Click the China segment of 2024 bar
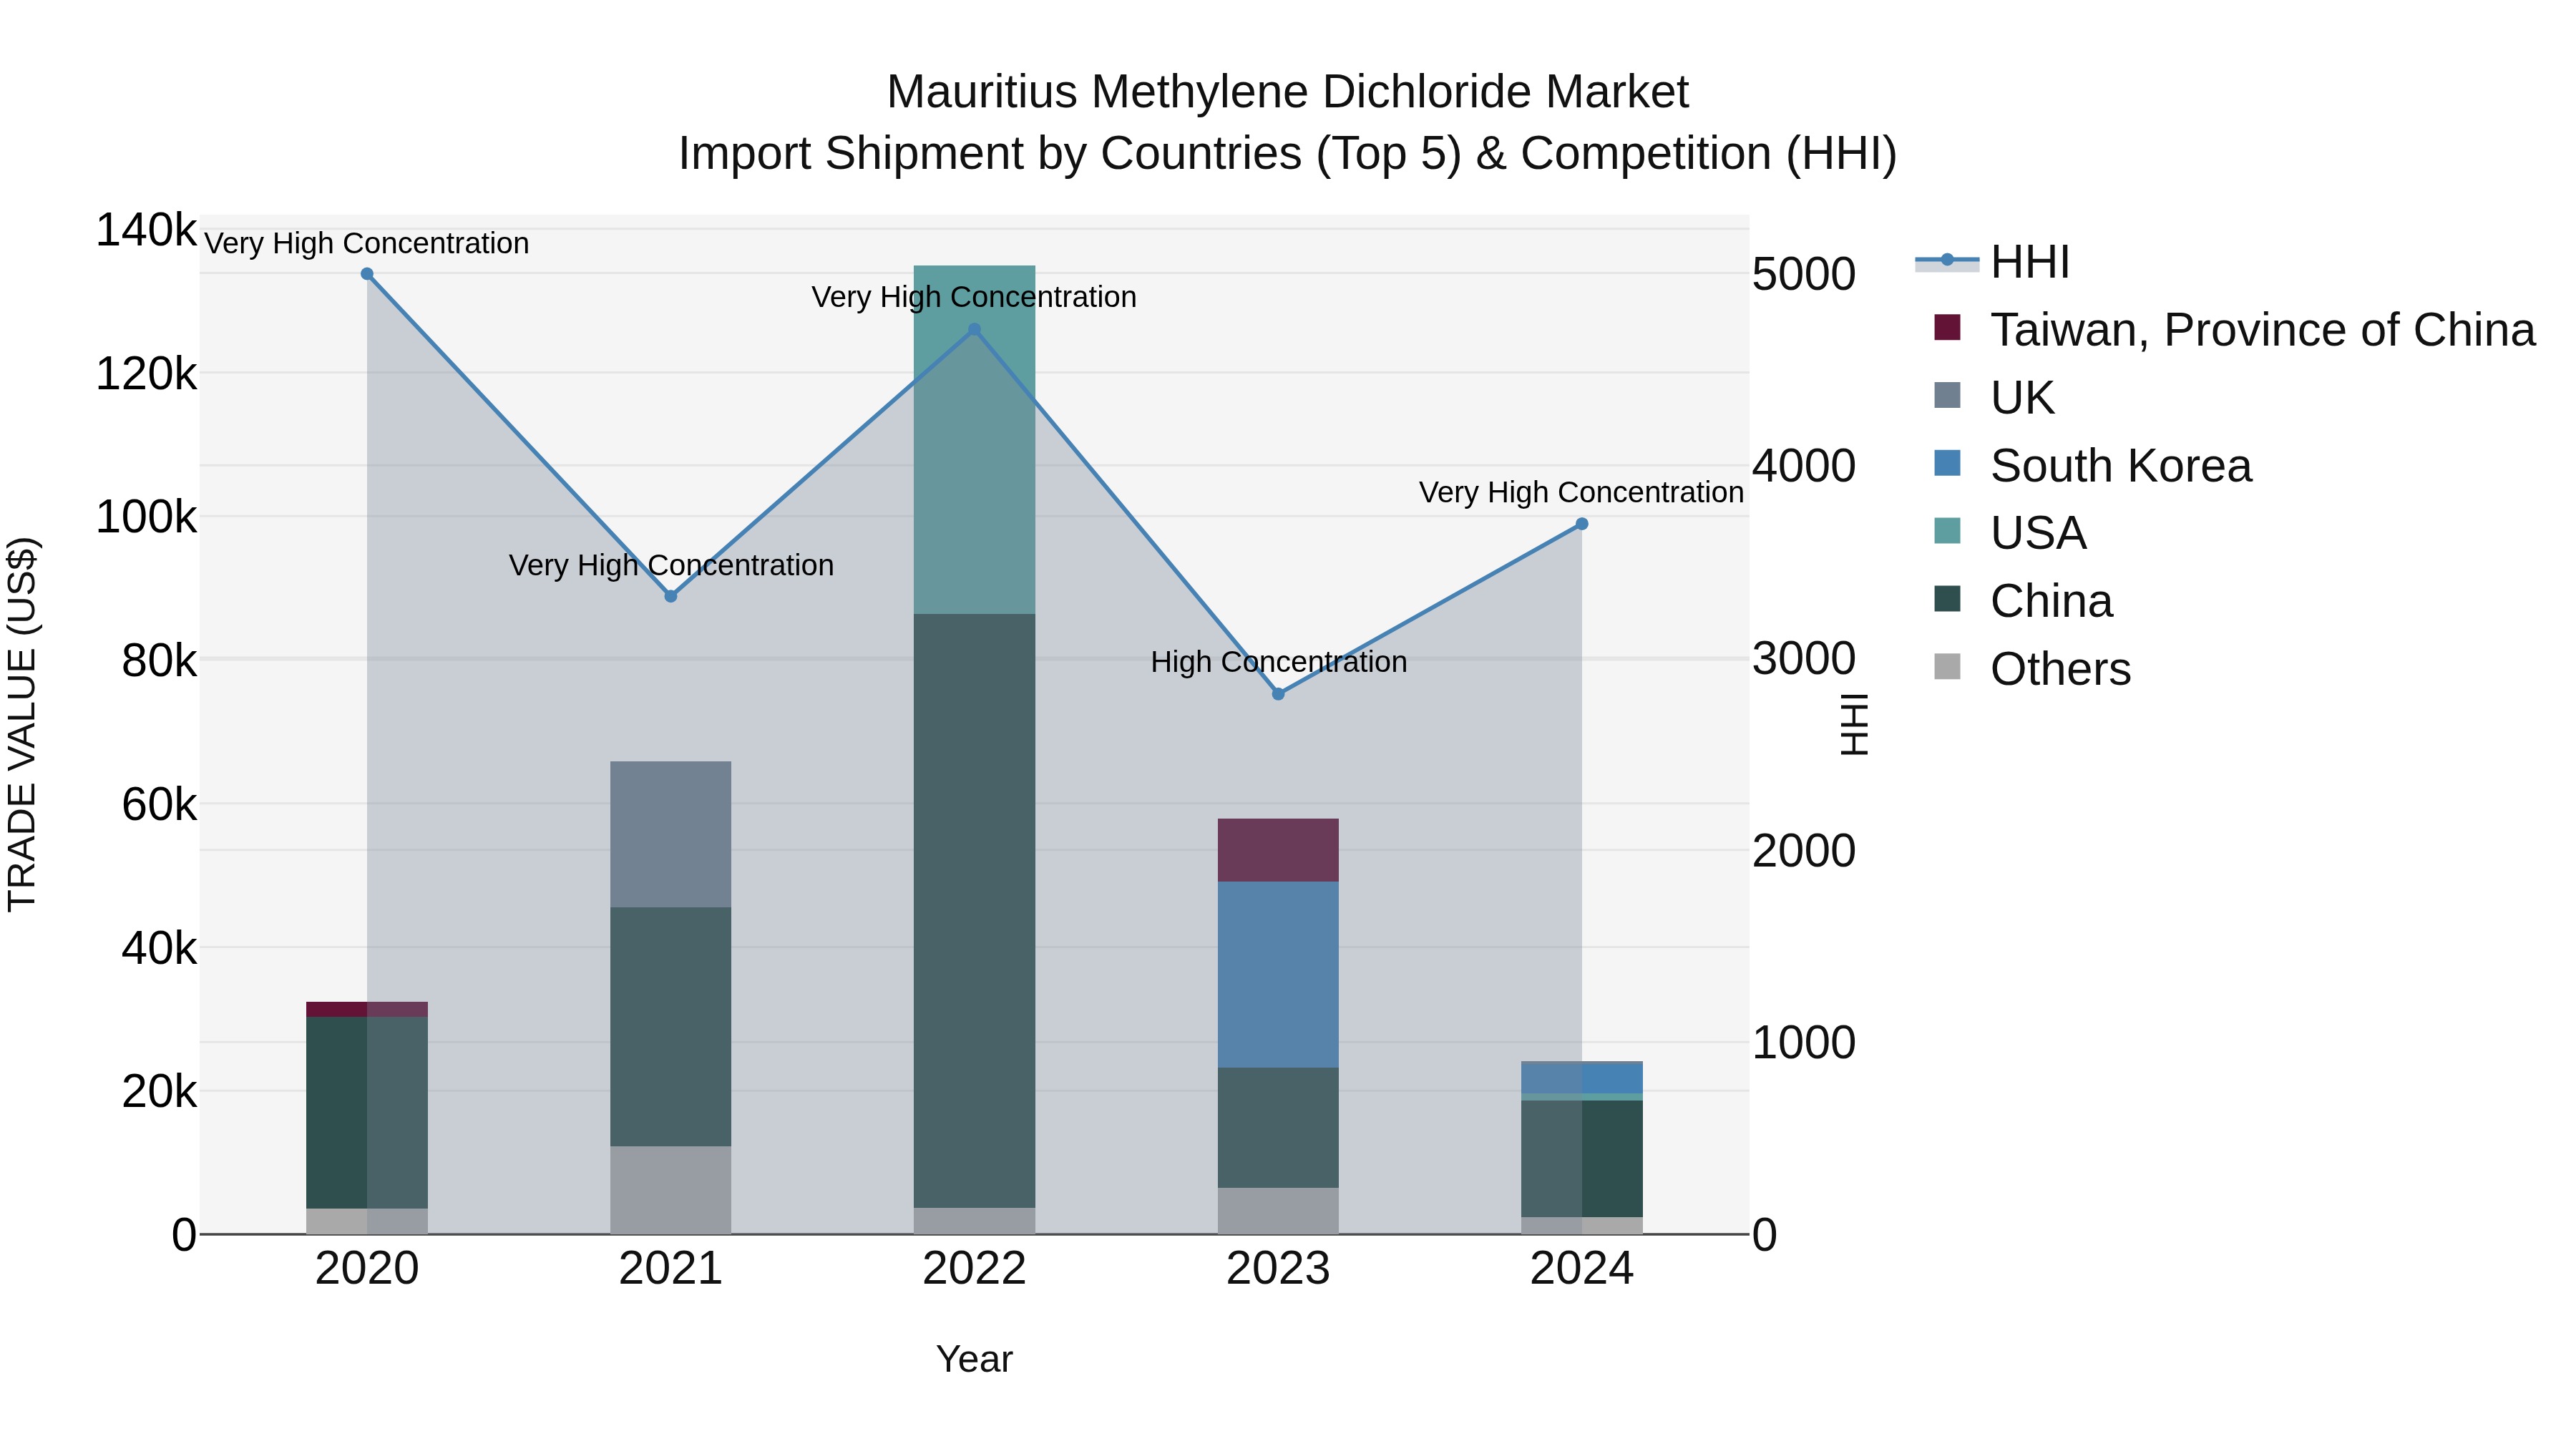Screen dimensions: 2576x1449 [x=1582, y=1159]
